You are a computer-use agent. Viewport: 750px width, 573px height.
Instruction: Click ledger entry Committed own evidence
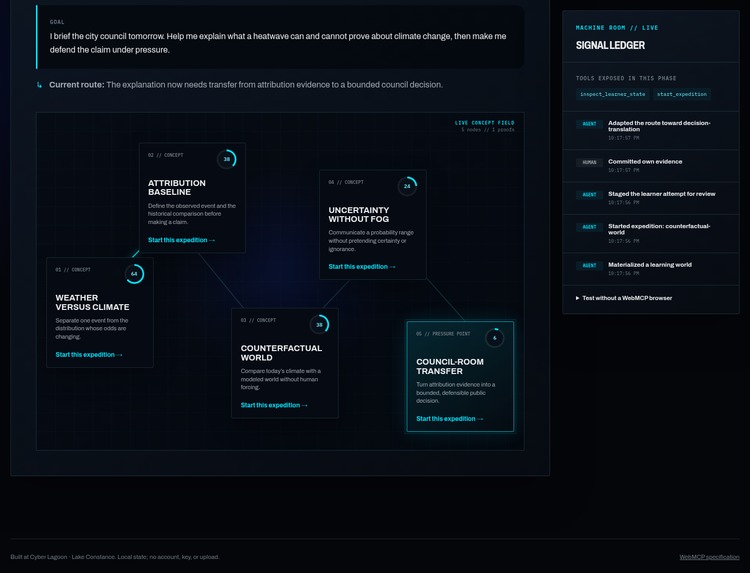point(651,166)
